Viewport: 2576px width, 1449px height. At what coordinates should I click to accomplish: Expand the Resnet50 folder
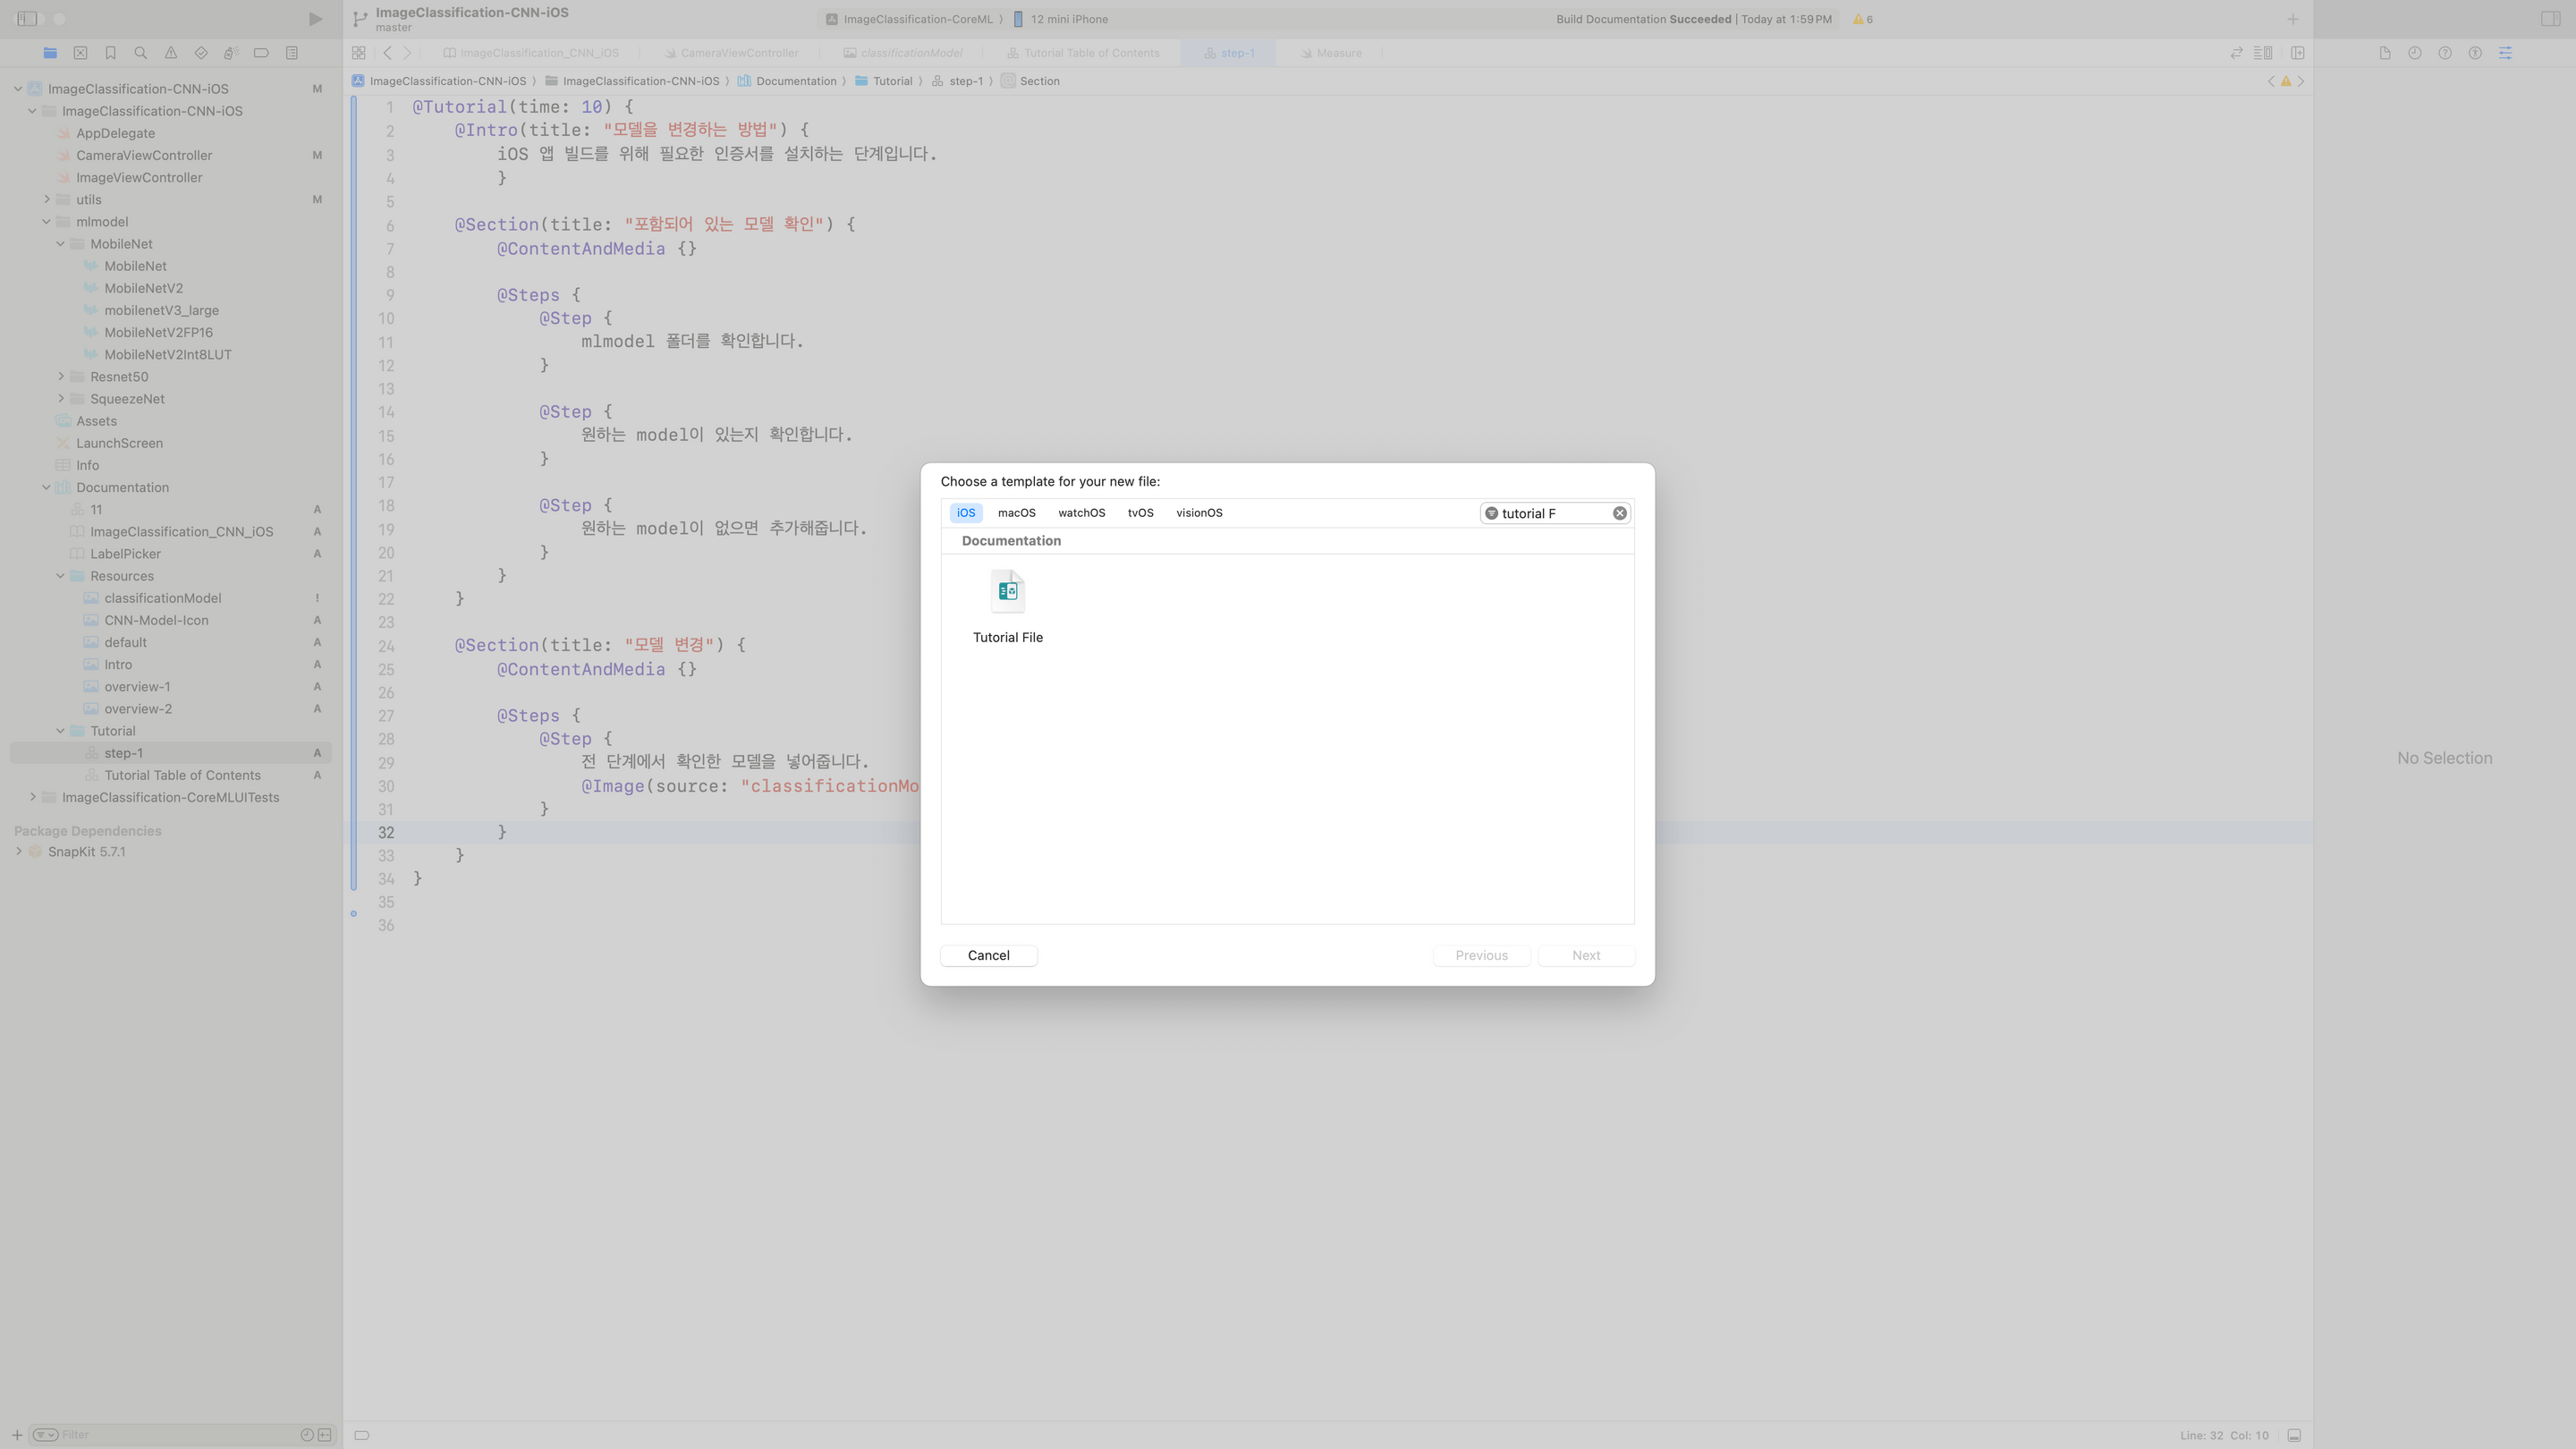[61, 377]
